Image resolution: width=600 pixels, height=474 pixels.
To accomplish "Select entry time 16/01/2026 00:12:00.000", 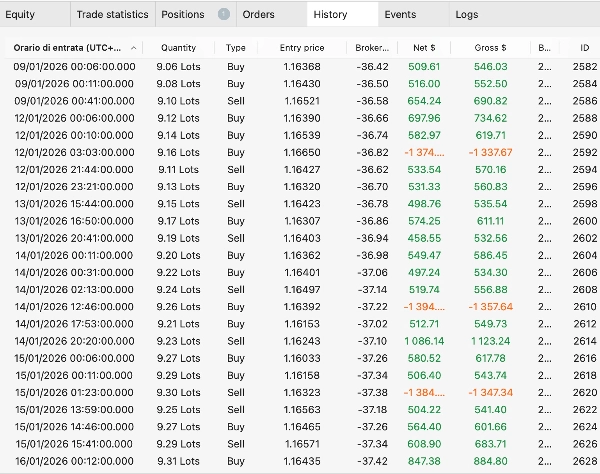I will [74, 461].
